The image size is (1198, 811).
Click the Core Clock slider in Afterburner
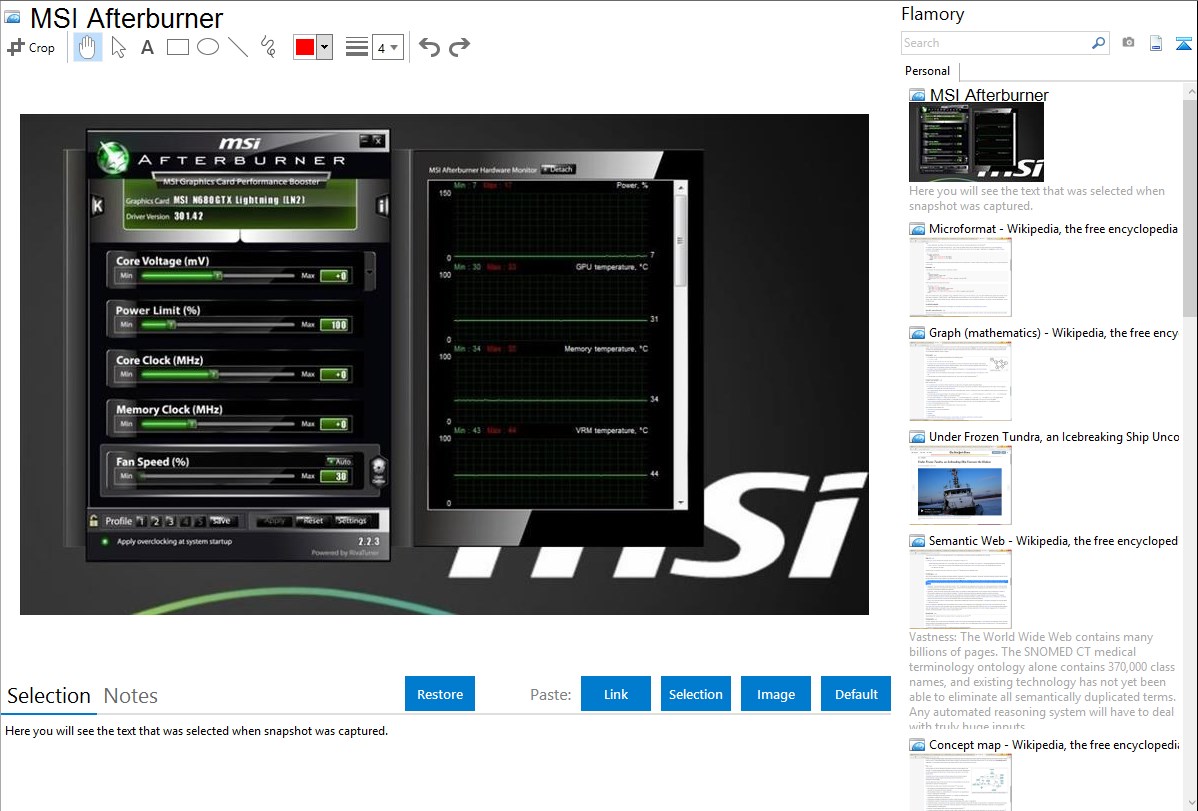pyautogui.click(x=218, y=375)
